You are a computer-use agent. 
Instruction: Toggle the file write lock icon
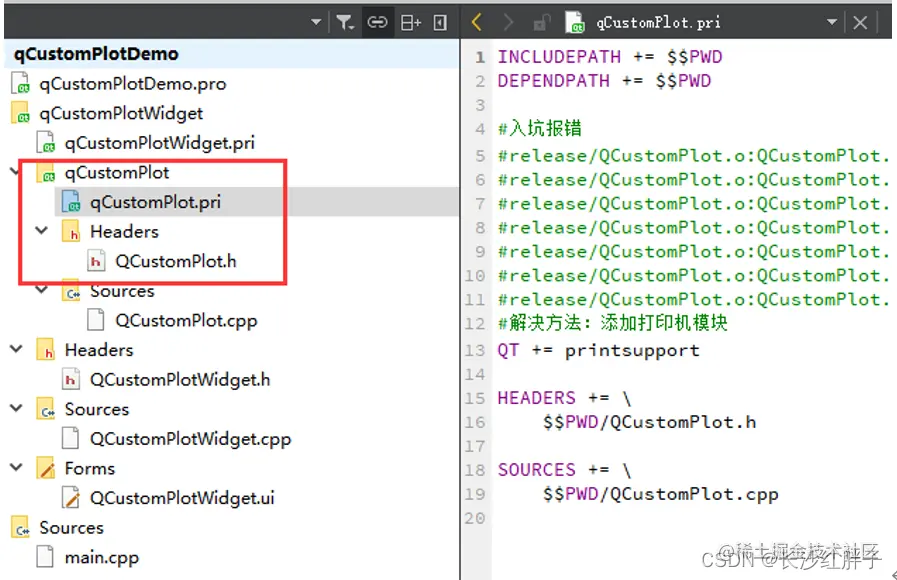point(541,22)
